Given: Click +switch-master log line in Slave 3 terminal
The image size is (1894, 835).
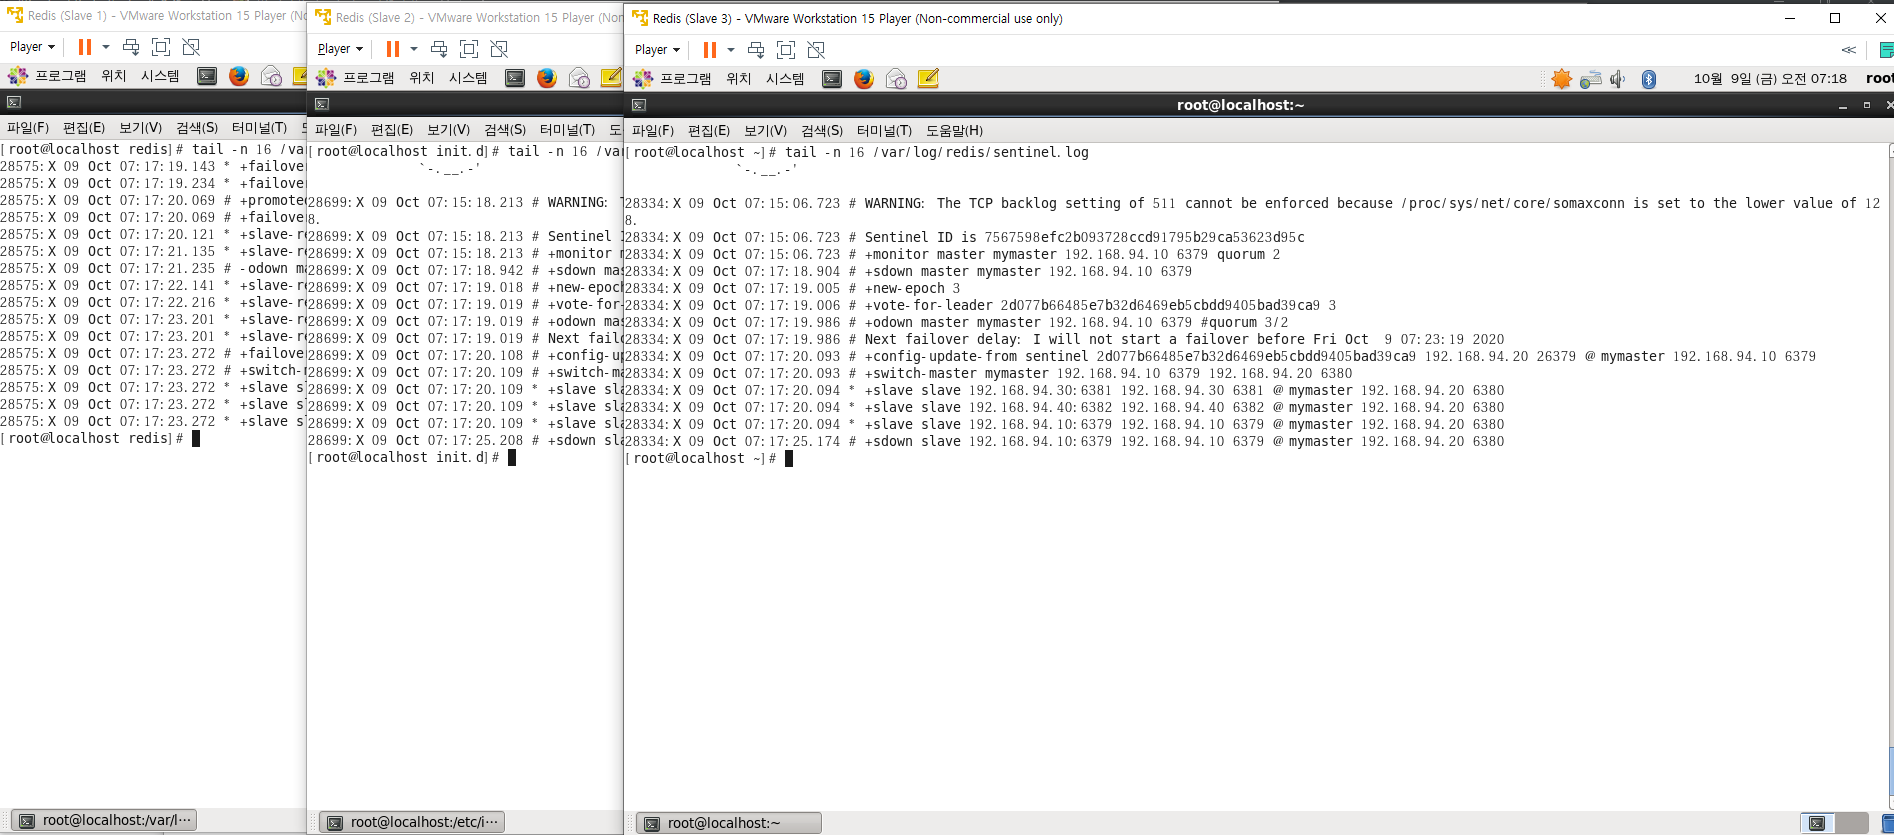Looking at the screenshot, I should pyautogui.click(x=988, y=374).
